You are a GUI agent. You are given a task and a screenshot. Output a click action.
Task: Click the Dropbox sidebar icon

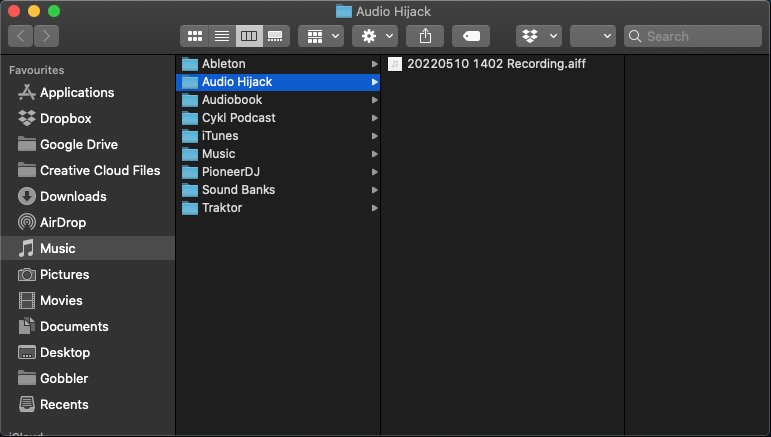(27, 118)
